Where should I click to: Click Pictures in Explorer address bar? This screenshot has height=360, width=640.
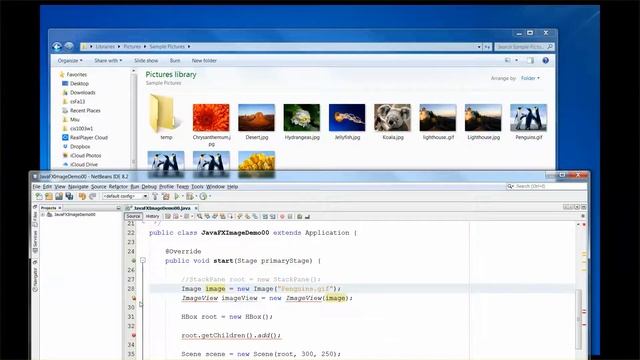[132, 47]
